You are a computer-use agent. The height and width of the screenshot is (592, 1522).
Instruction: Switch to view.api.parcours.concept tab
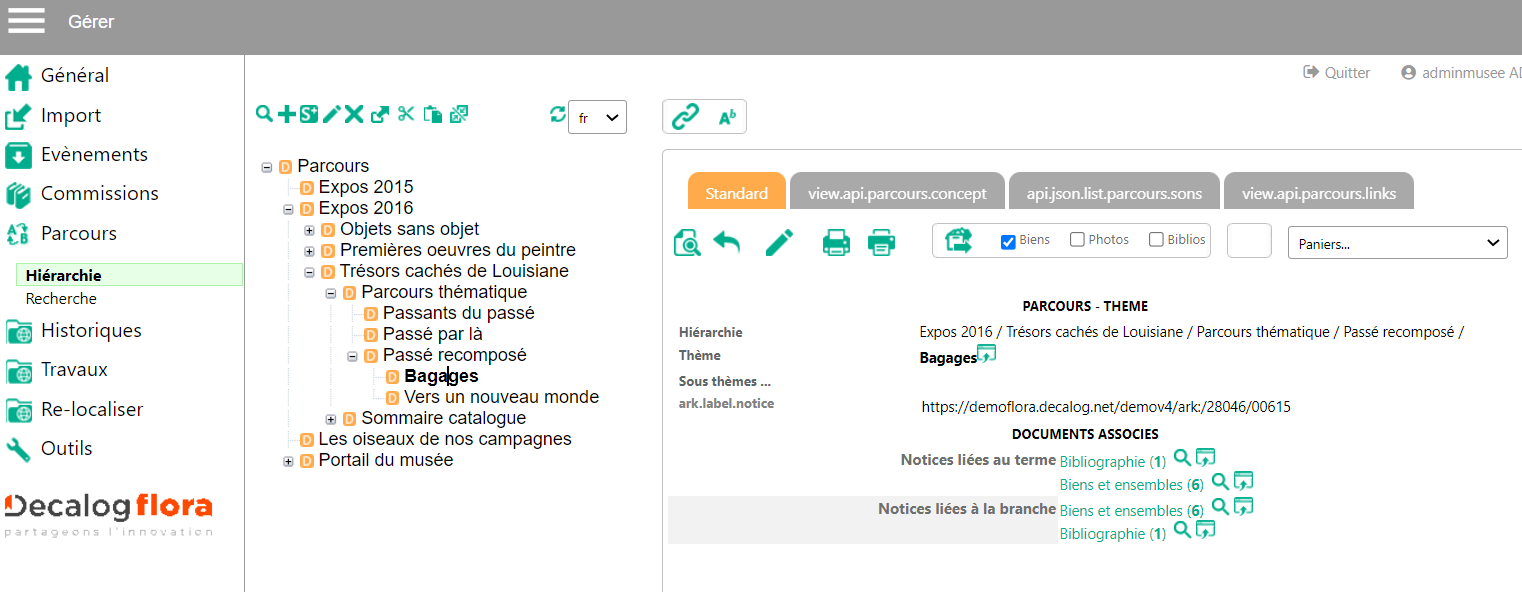click(897, 193)
